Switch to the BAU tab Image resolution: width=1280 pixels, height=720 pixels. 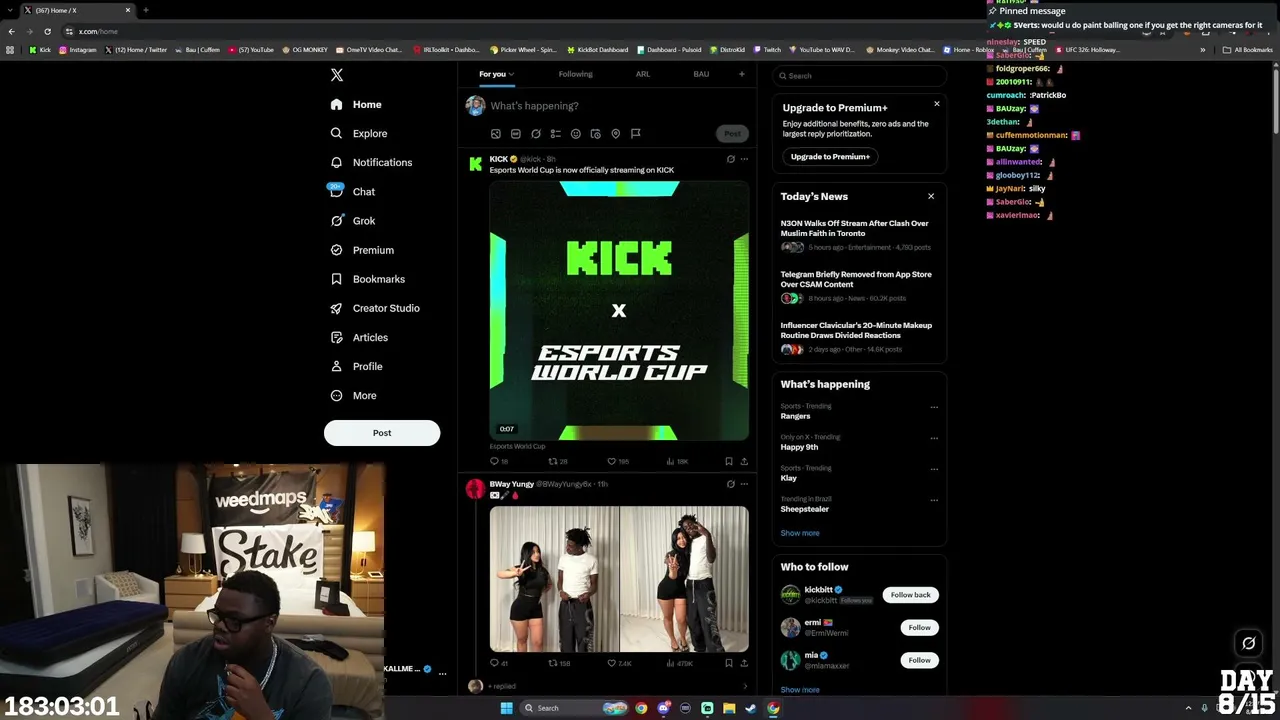pyautogui.click(x=701, y=74)
